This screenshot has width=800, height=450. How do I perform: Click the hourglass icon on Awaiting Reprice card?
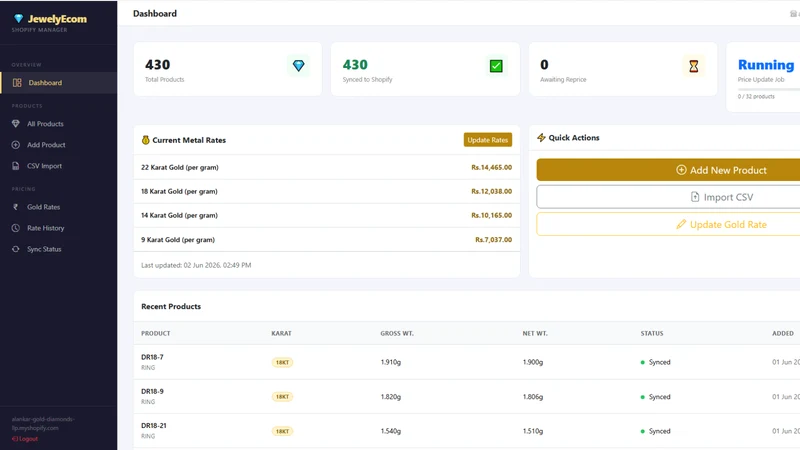tap(693, 66)
